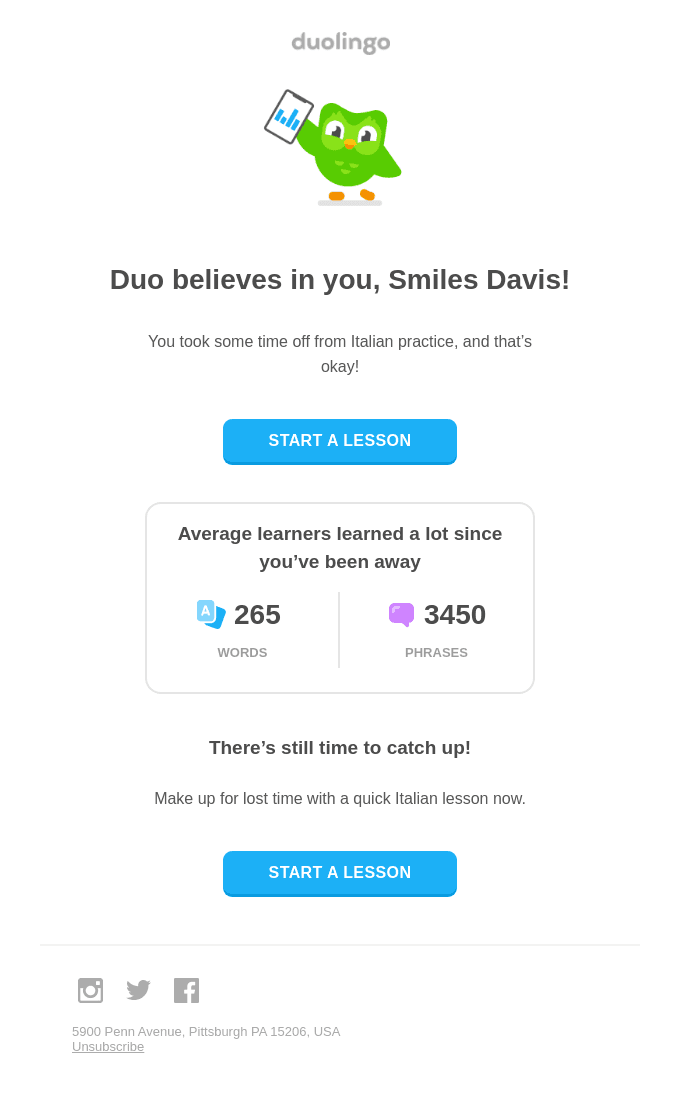Click the second START A LESSON button

click(x=340, y=873)
